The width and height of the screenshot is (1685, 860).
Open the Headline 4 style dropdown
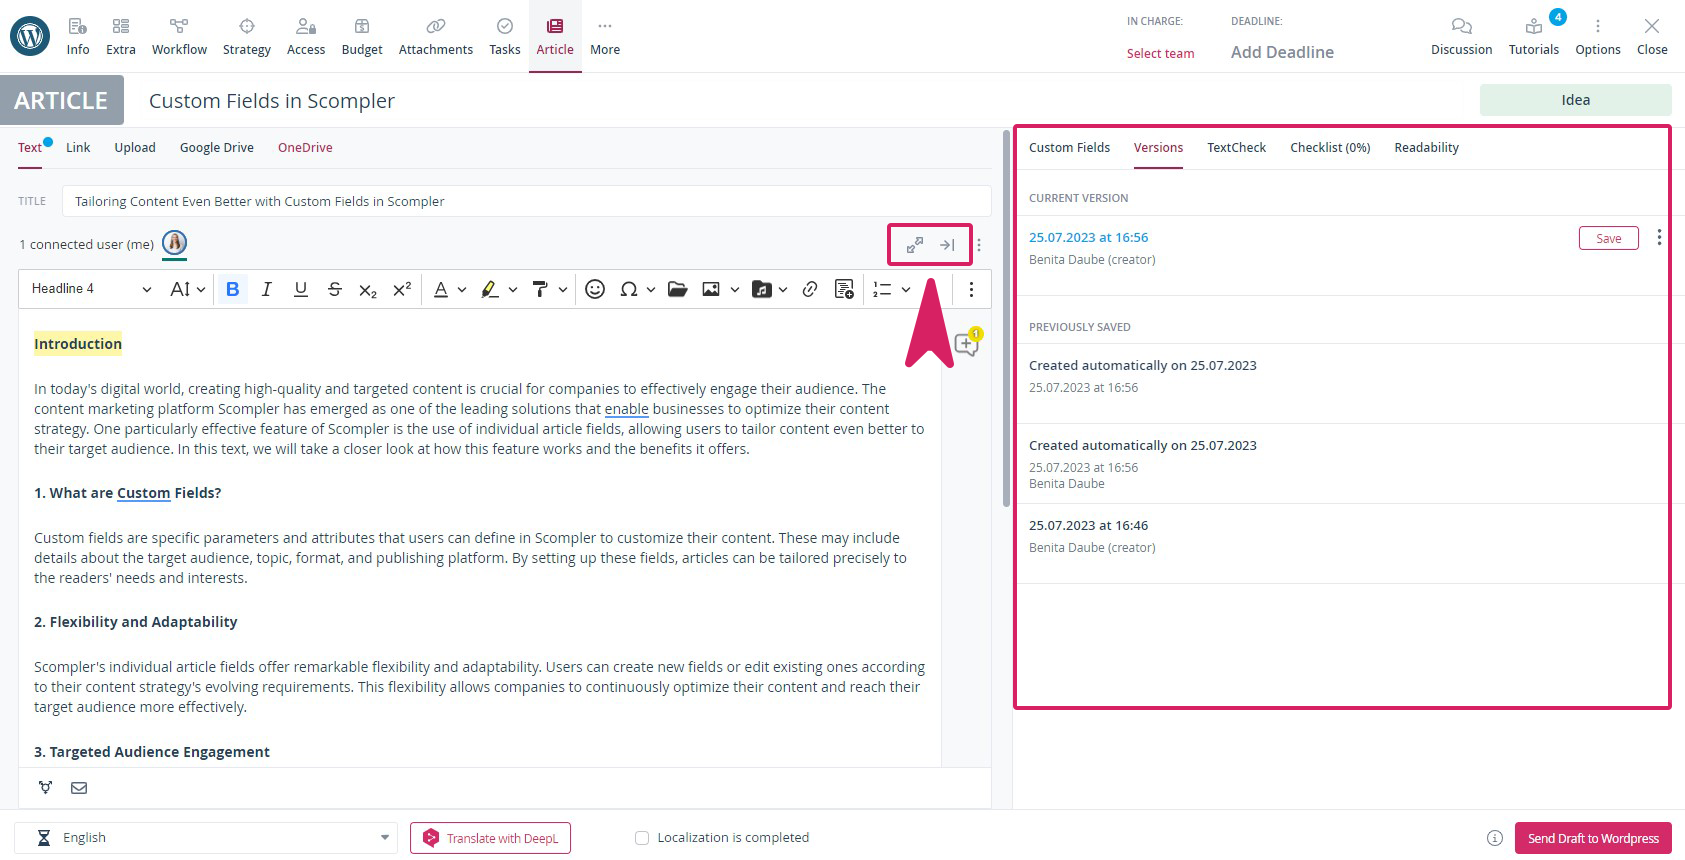(91, 289)
